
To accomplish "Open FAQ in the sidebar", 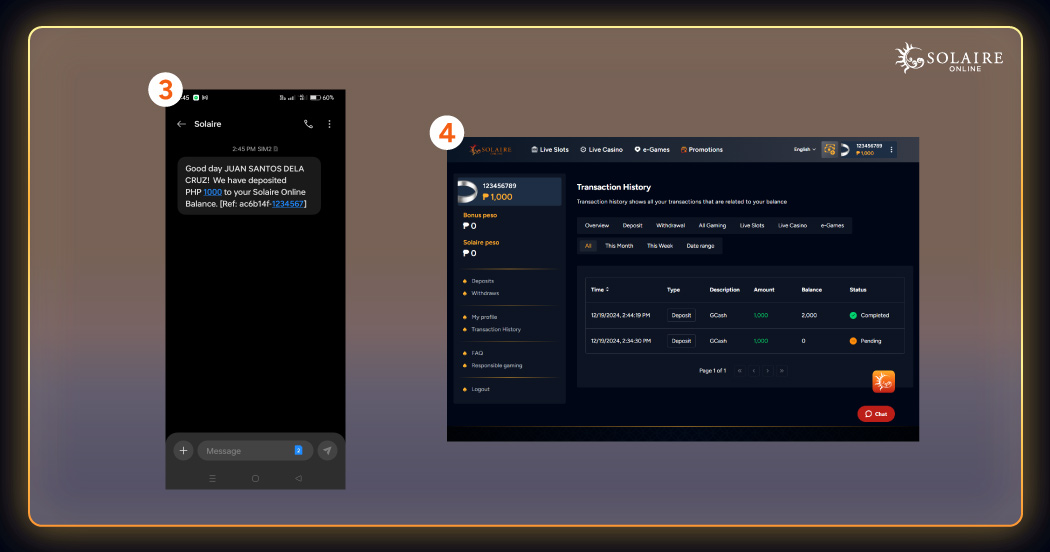I will coord(477,353).
